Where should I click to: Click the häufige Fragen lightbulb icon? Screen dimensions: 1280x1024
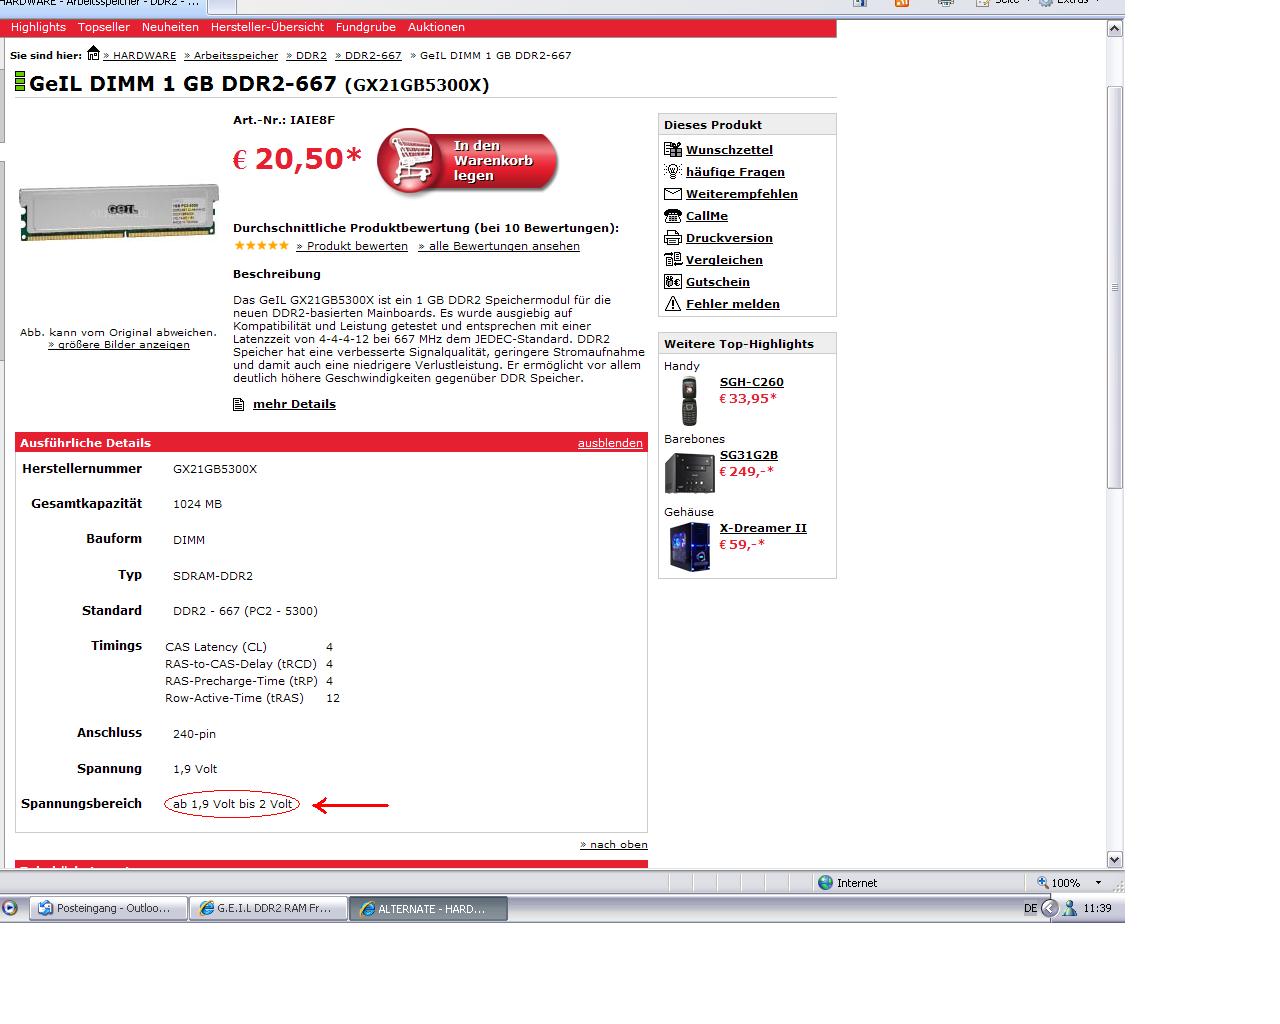673,172
